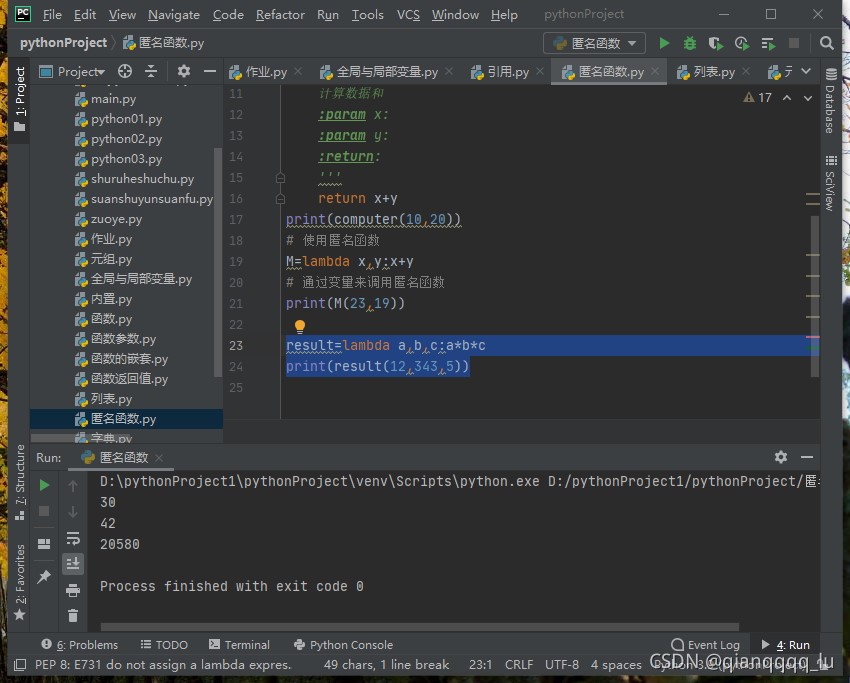Click the yellow intention light bulb in editor
Image resolution: width=850 pixels, height=683 pixels.
(299, 326)
